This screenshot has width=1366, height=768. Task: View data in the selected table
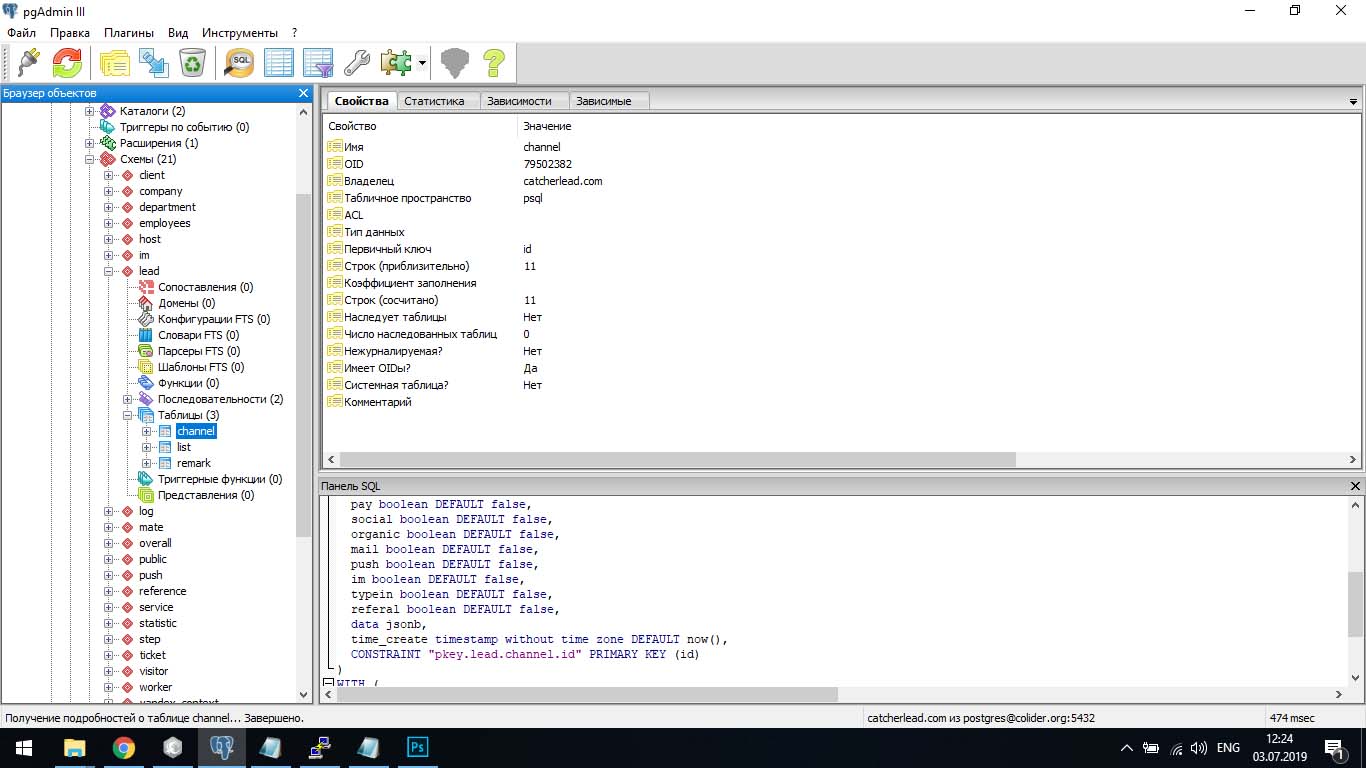[x=279, y=63]
